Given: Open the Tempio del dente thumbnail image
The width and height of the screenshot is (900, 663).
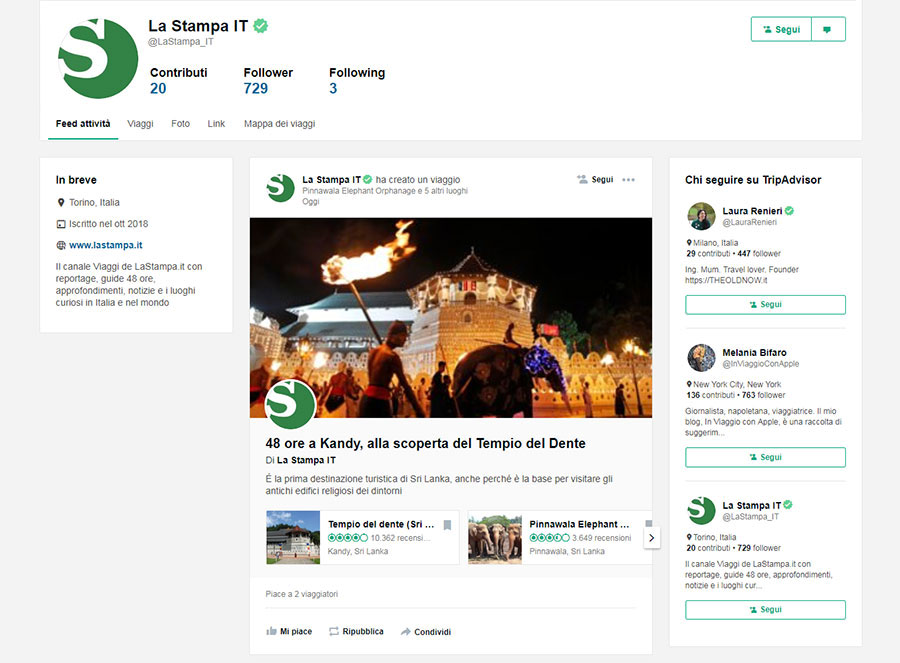Looking at the screenshot, I should point(293,537).
